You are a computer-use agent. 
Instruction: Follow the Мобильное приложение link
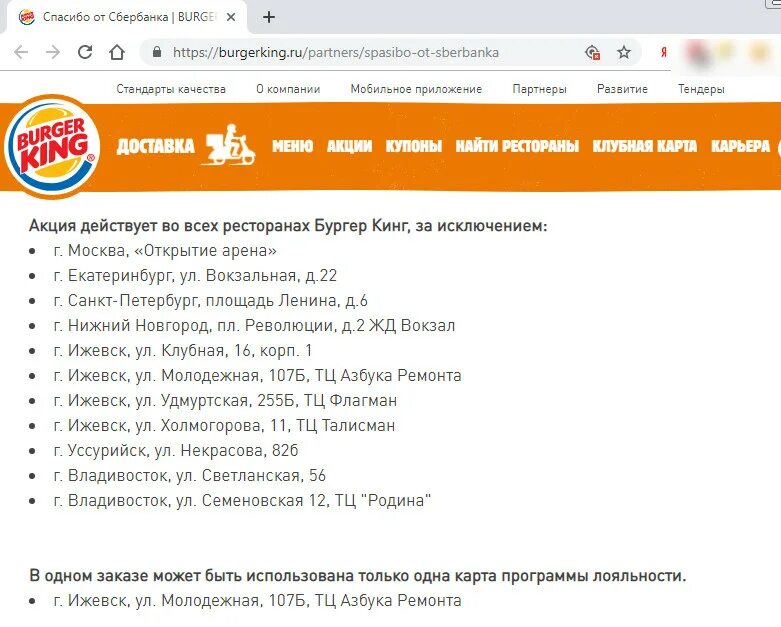tap(416, 89)
